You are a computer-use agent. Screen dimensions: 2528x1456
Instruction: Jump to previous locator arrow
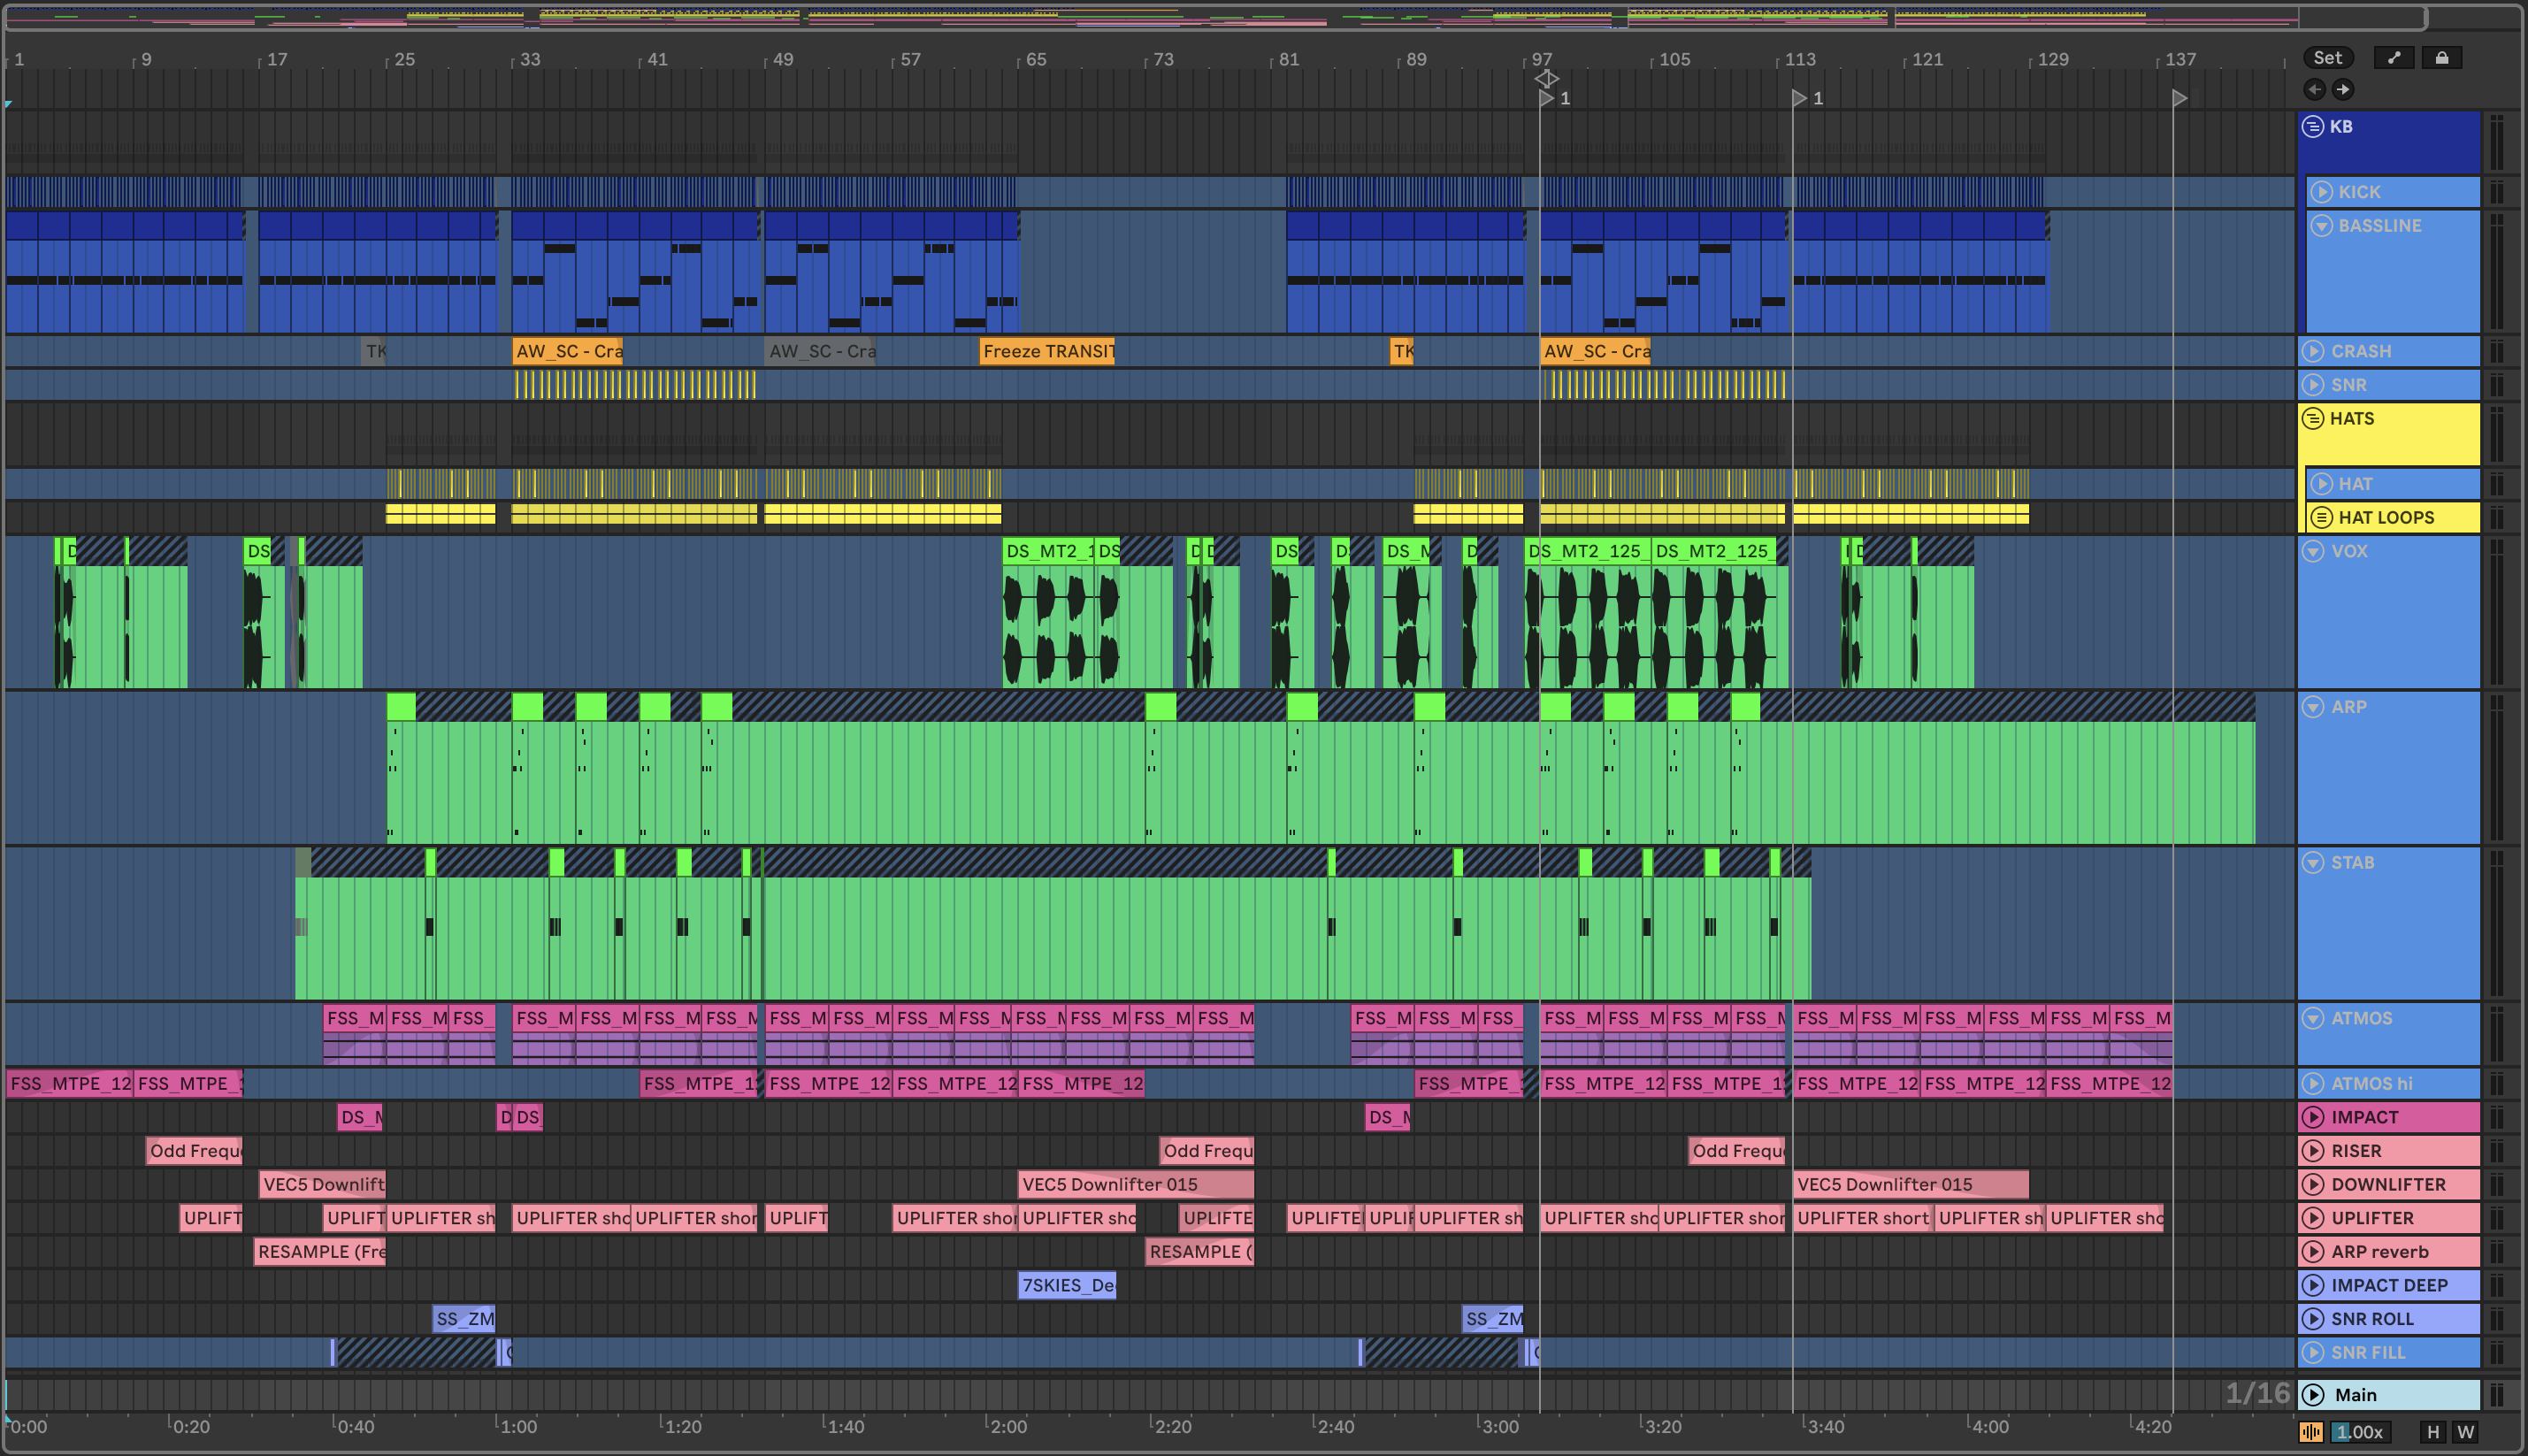(x=2314, y=89)
